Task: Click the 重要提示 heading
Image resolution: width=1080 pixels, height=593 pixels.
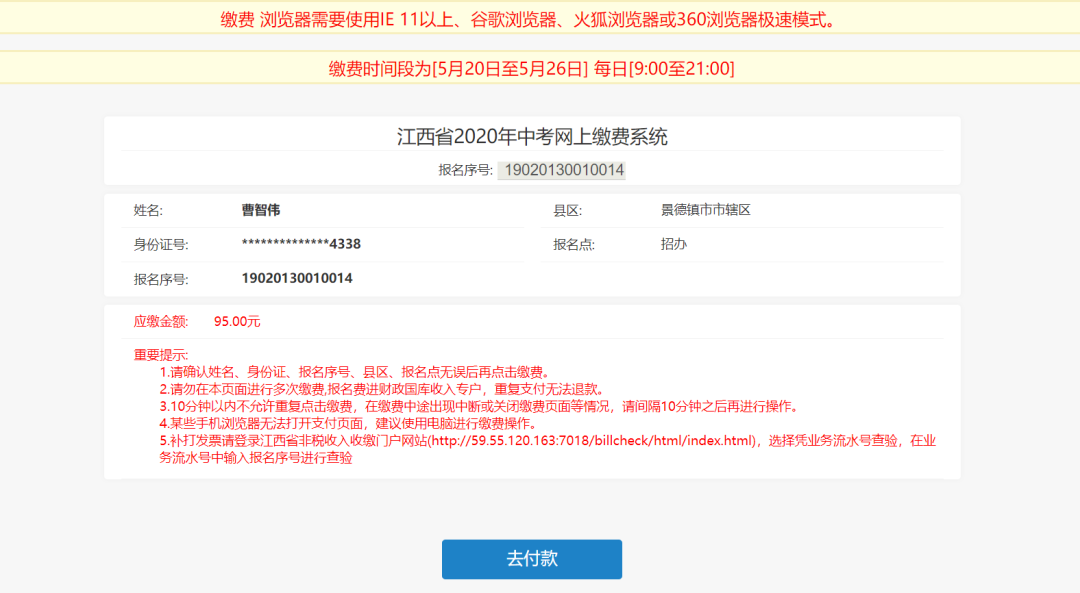Action: pyautogui.click(x=160, y=355)
